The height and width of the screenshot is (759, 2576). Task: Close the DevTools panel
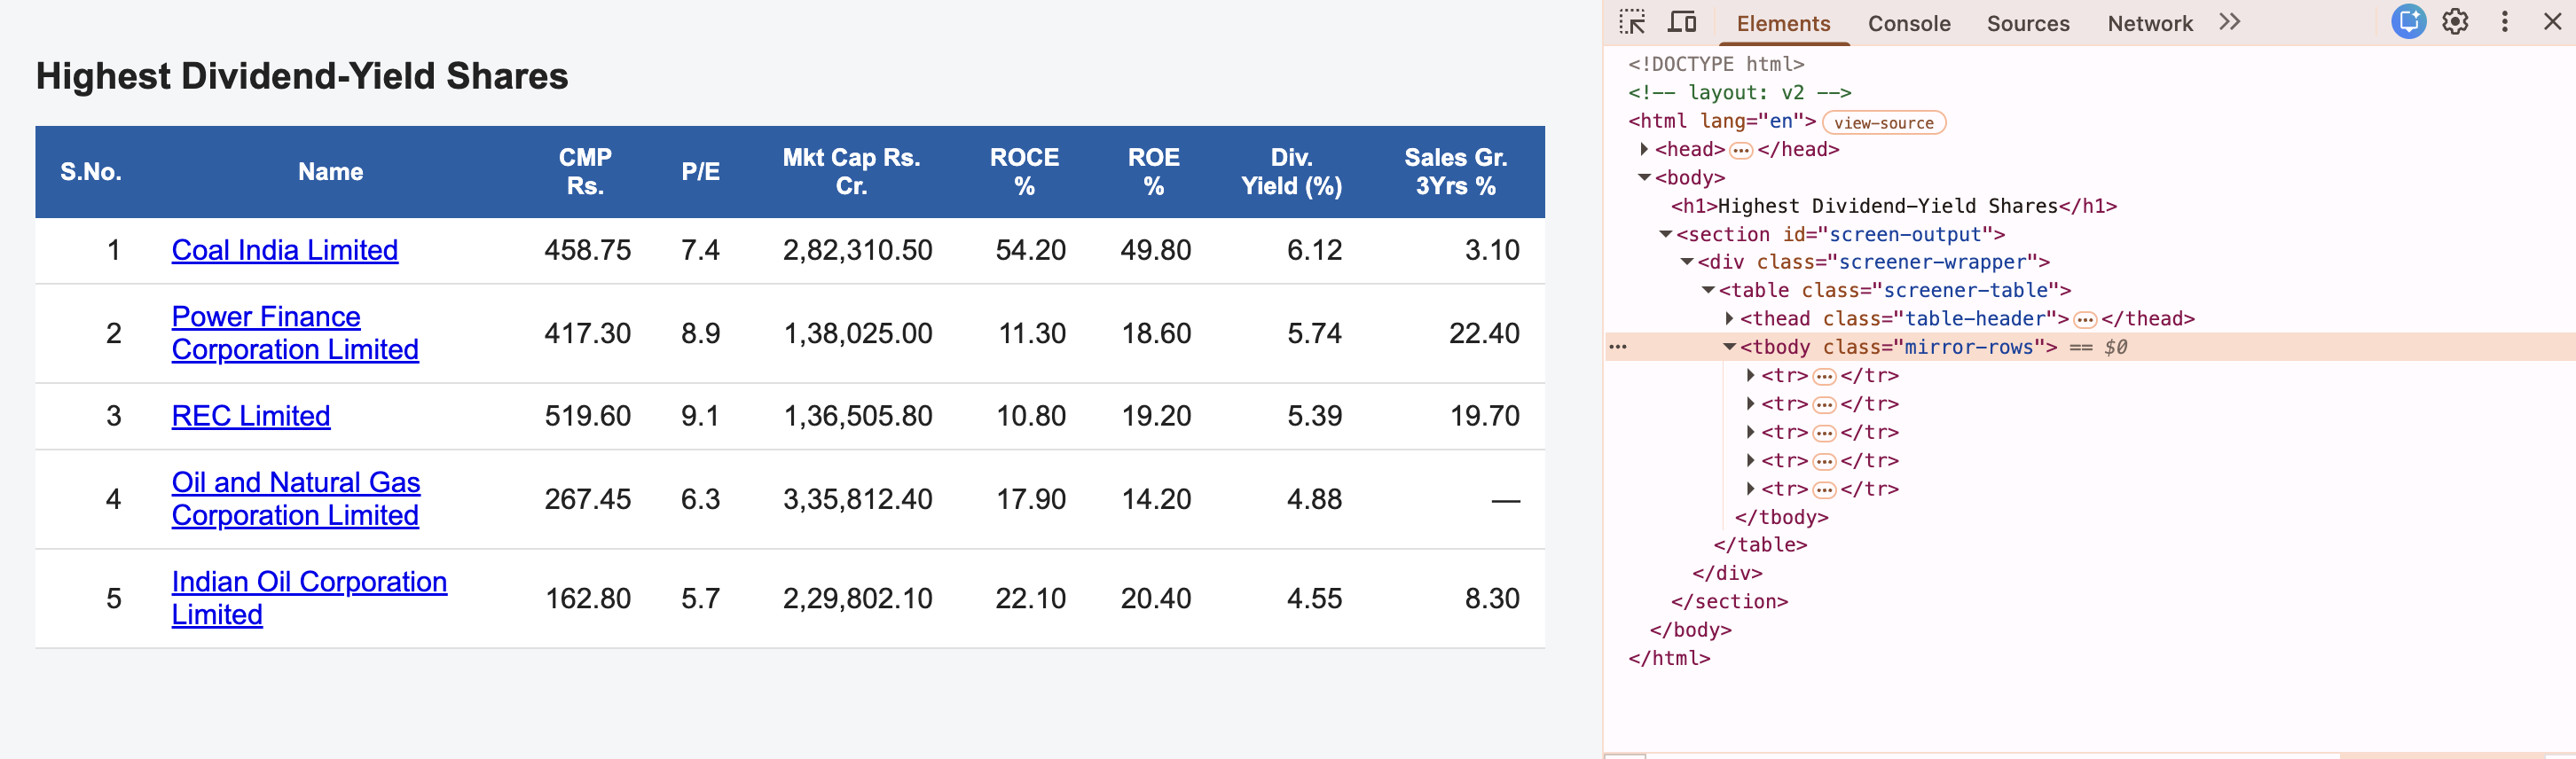click(x=2552, y=22)
